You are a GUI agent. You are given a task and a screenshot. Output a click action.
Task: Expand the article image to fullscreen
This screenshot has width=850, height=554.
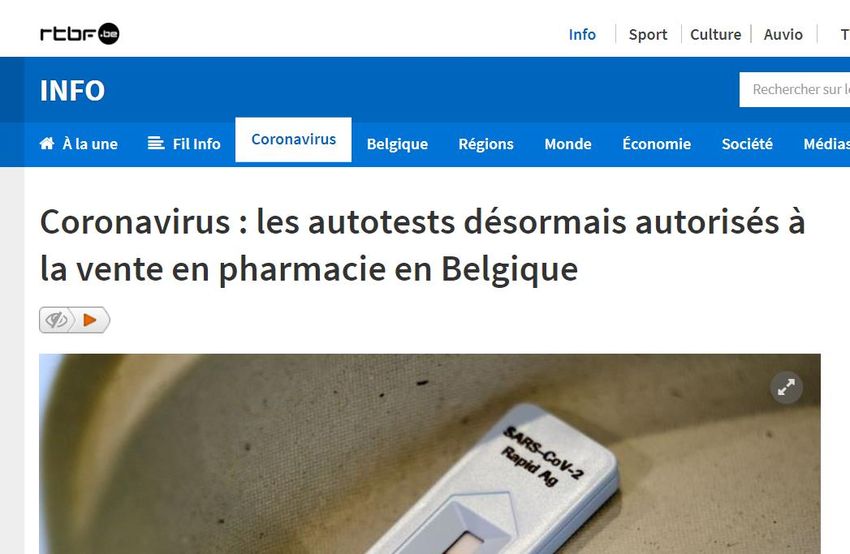(x=786, y=388)
